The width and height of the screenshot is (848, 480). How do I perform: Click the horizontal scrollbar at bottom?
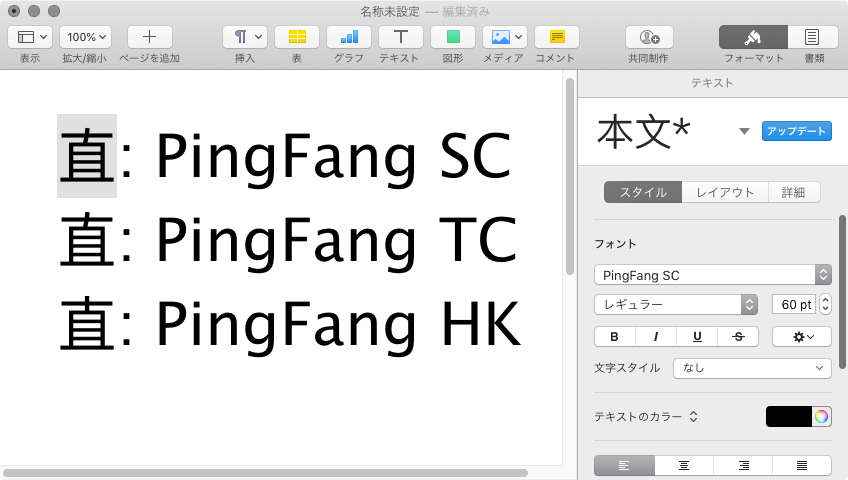pos(265,473)
